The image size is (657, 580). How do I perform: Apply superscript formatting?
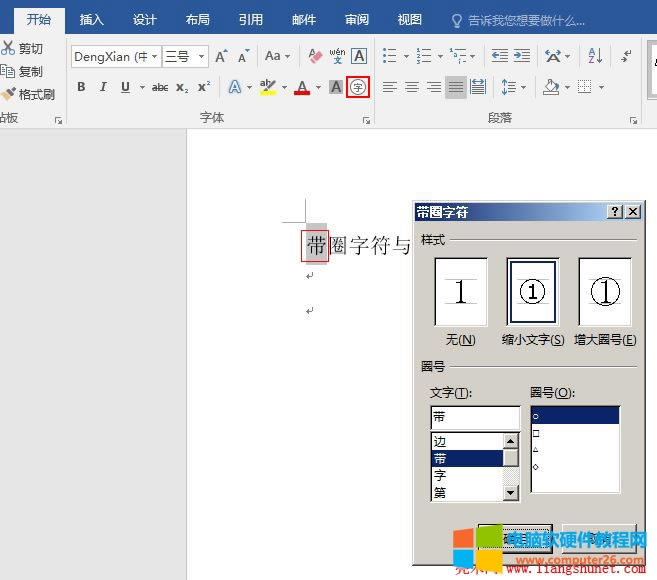click(x=204, y=87)
